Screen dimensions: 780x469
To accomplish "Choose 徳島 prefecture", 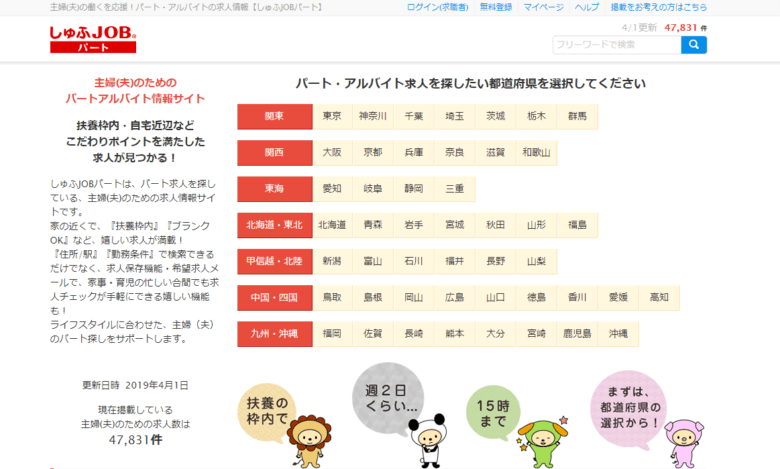I will tap(536, 298).
